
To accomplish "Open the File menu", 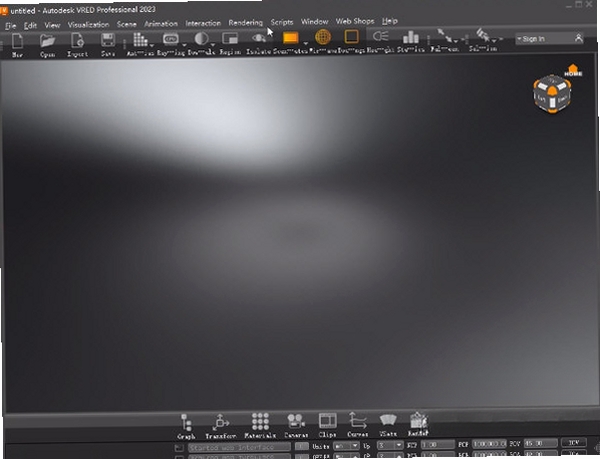I will 10,26.
